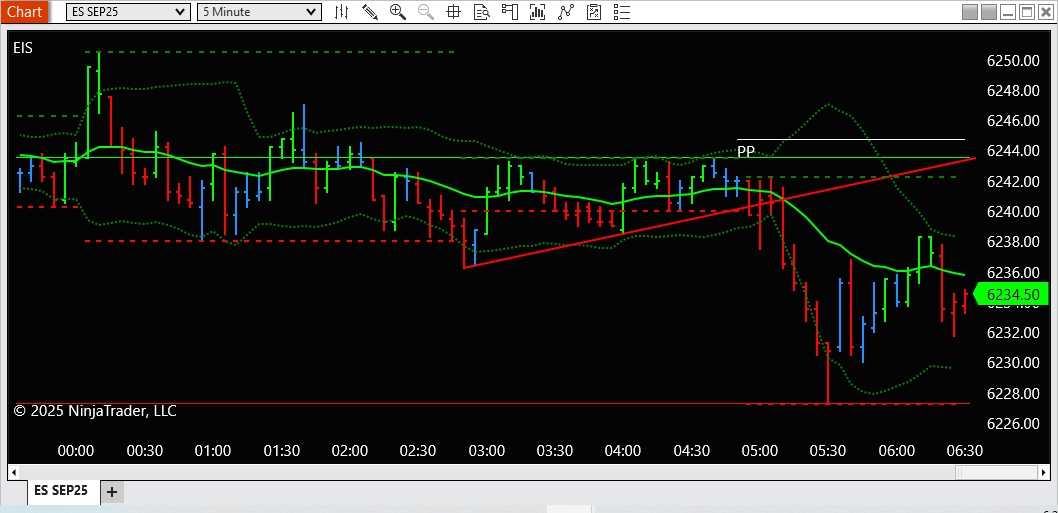Maximize the chart window
Viewport: 1058px width, 513px height.
[x=1027, y=12]
